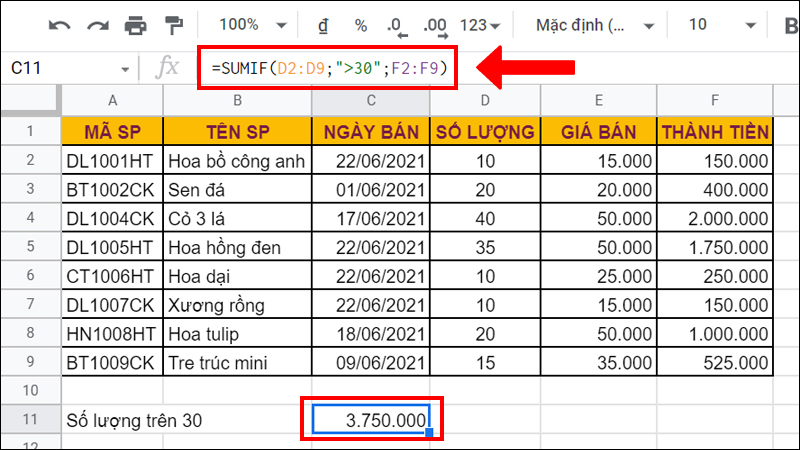Open the font size 10 dropdown

(x=722, y=25)
